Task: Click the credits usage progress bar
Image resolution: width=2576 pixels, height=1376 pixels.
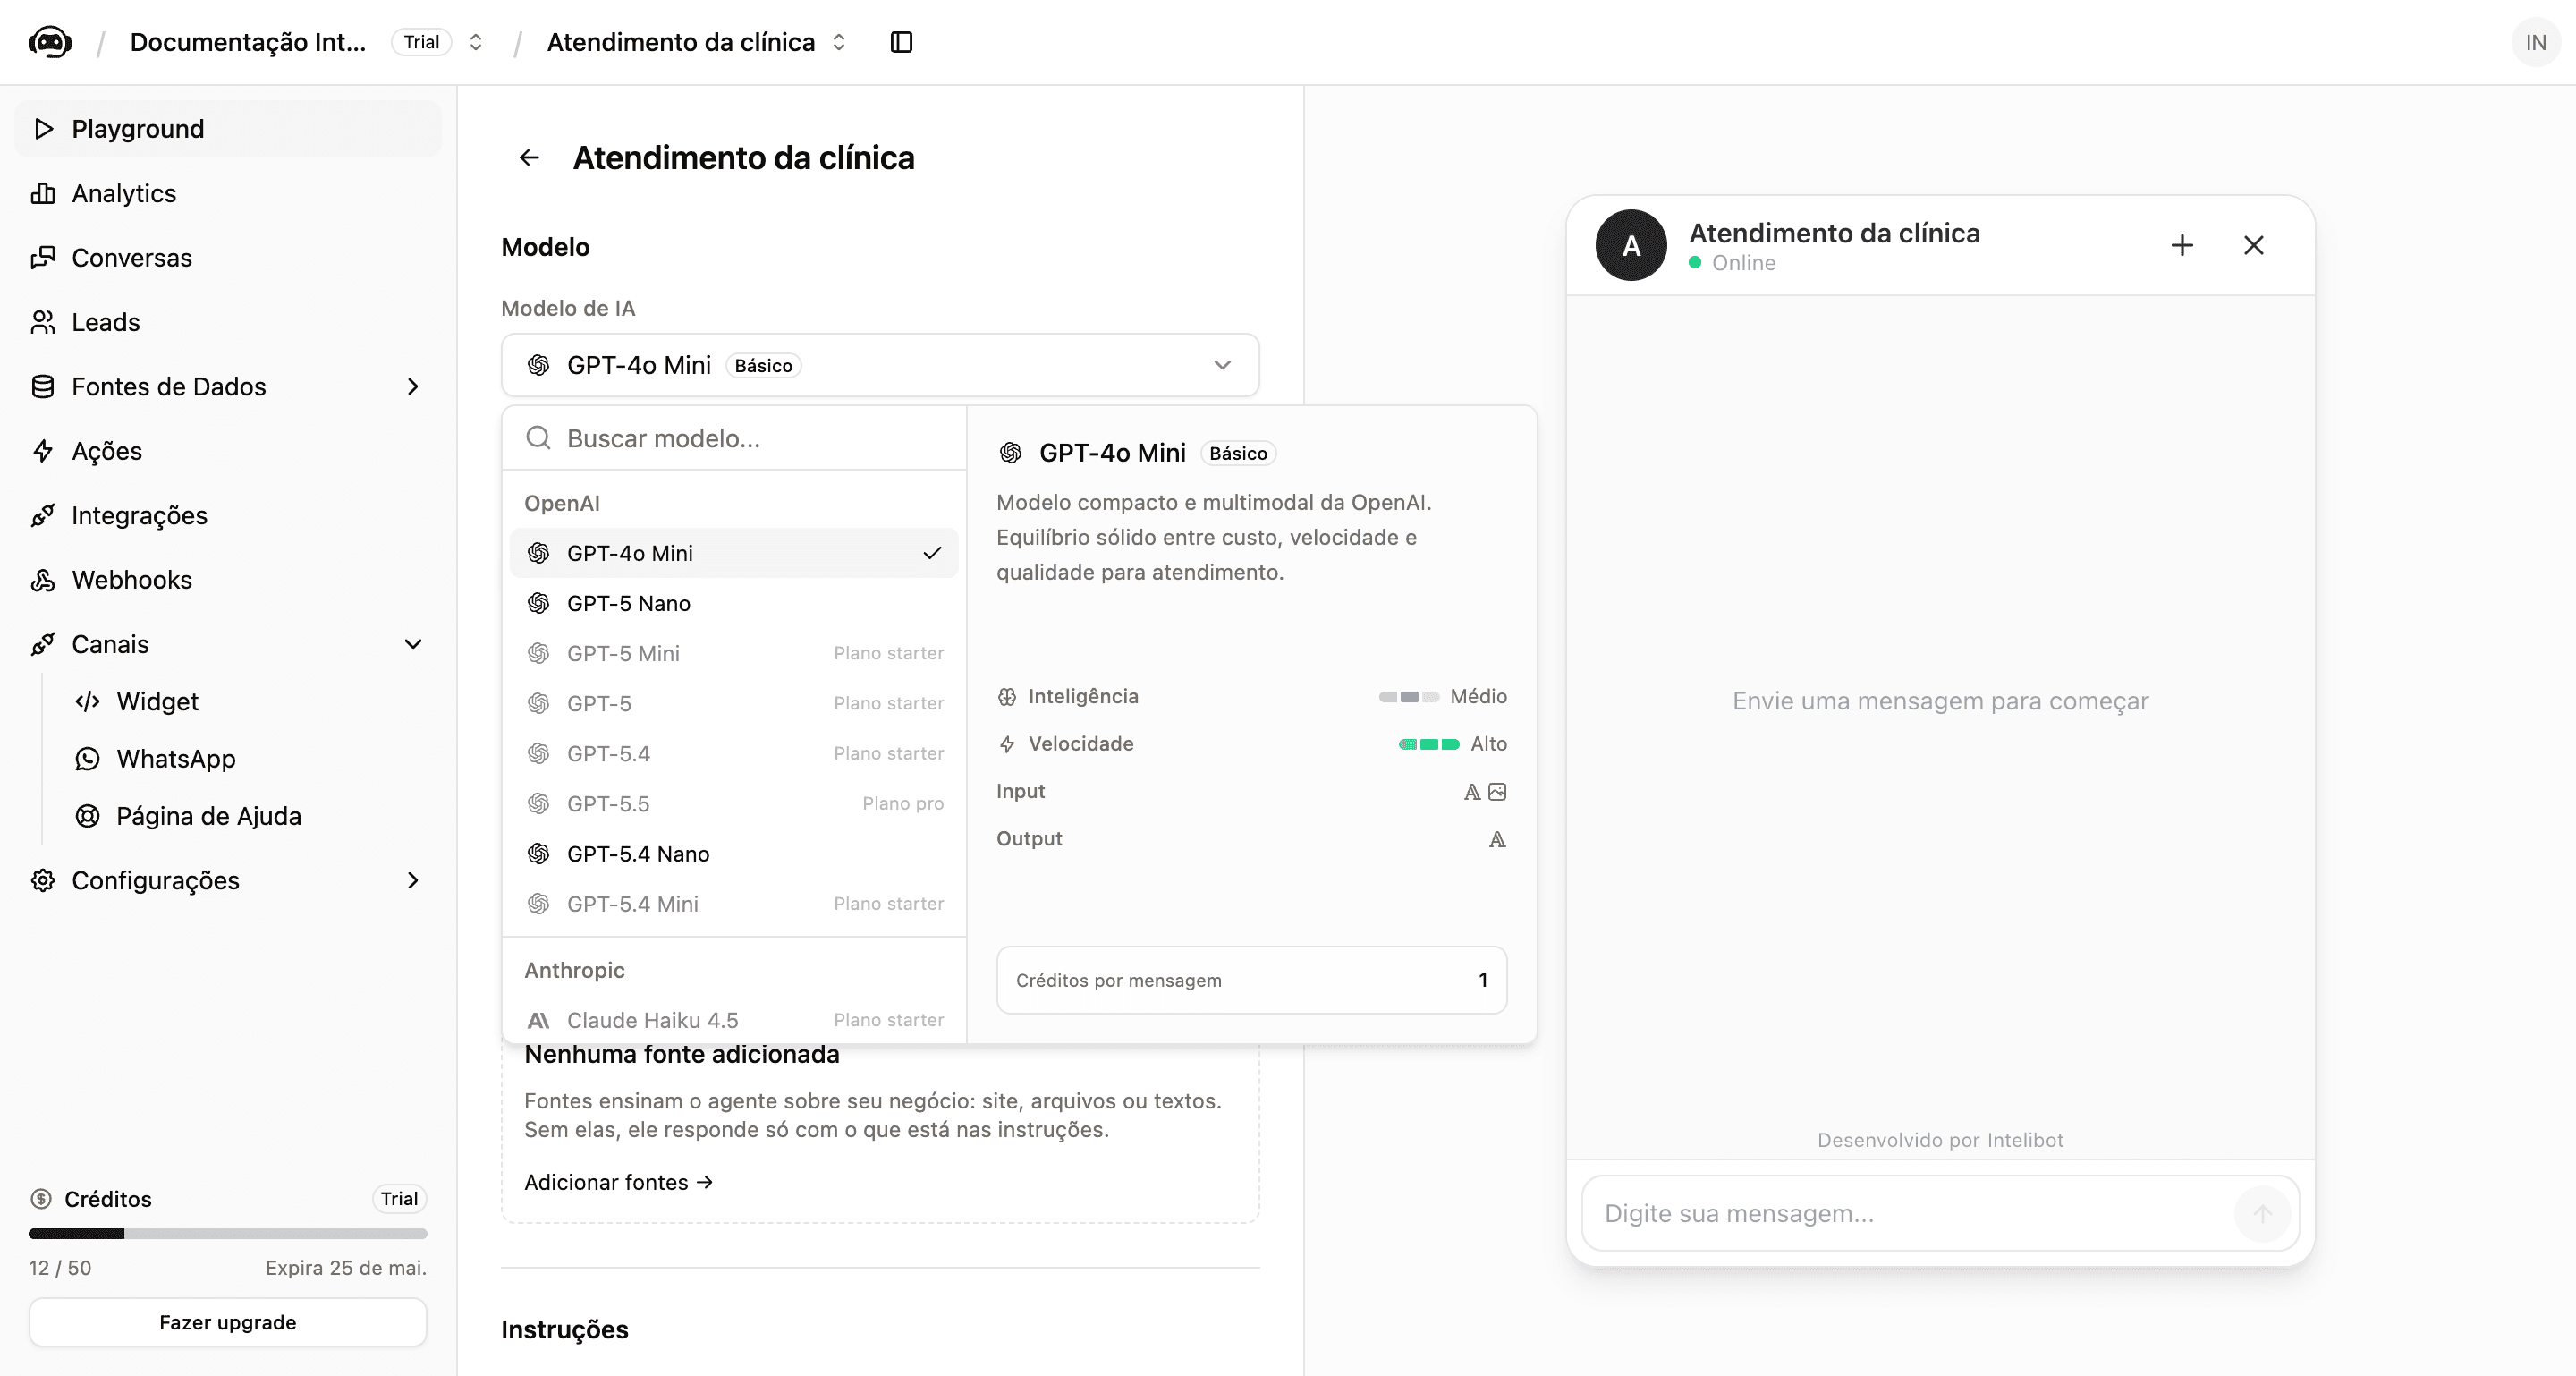Action: point(228,1234)
